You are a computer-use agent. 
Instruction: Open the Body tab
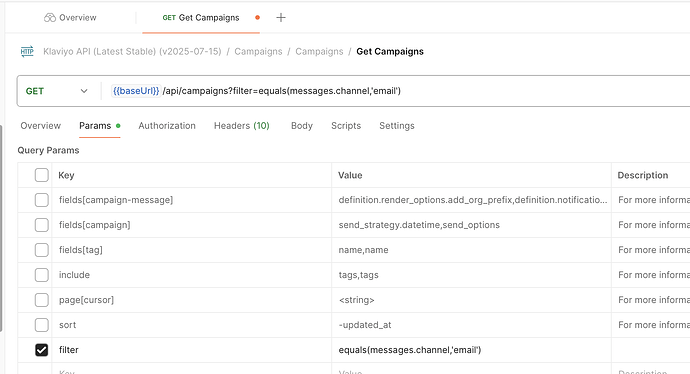pos(302,126)
